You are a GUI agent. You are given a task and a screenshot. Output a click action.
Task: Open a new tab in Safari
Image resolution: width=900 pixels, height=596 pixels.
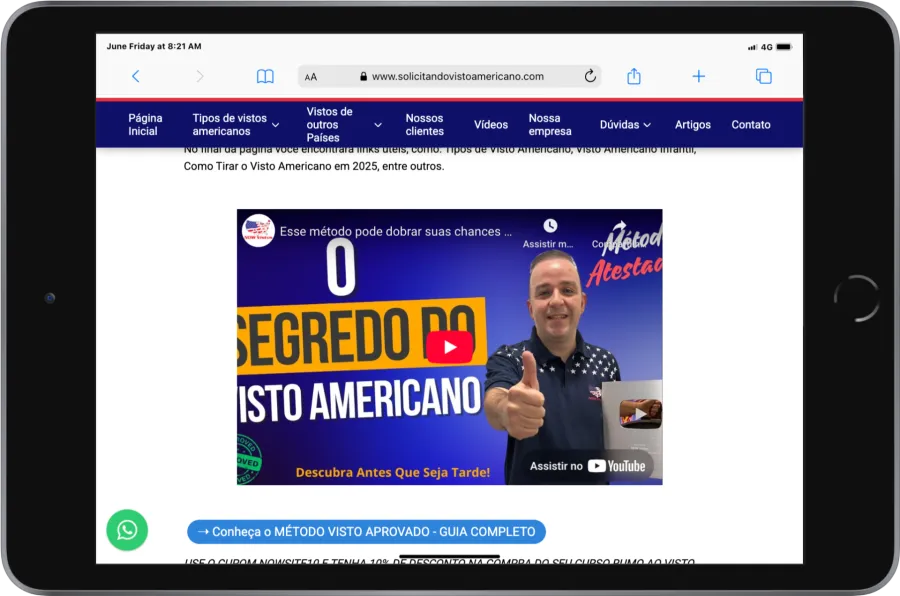pos(698,76)
